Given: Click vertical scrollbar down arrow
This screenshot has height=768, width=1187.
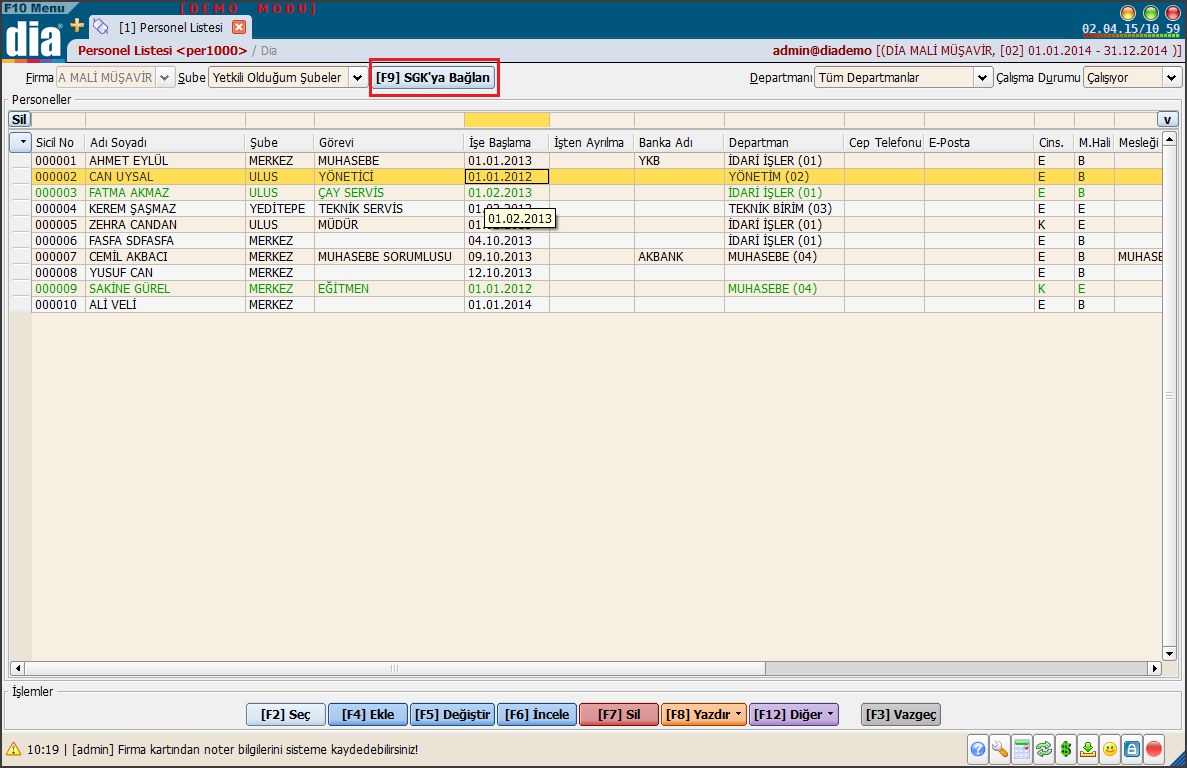Looking at the screenshot, I should pos(1170,654).
